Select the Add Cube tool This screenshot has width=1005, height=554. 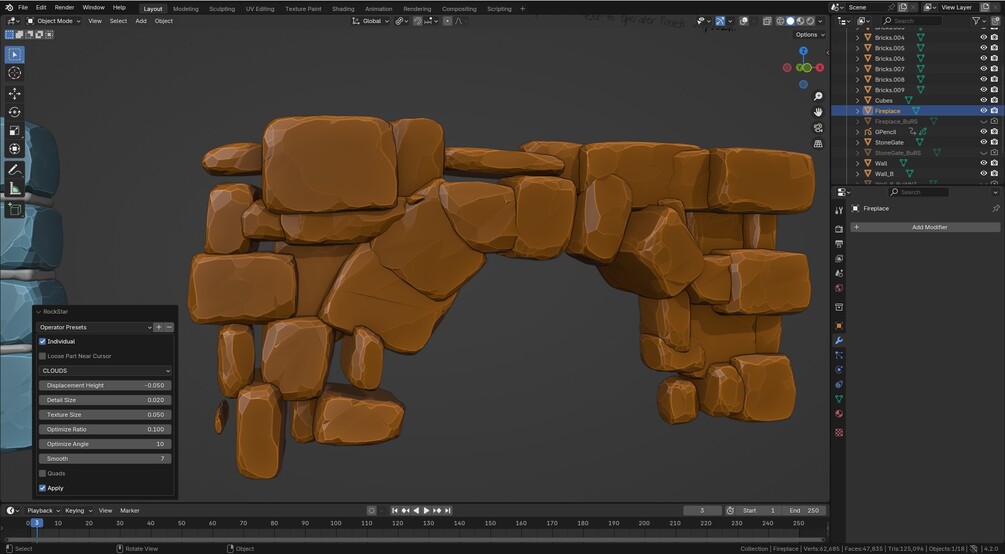[x=15, y=209]
